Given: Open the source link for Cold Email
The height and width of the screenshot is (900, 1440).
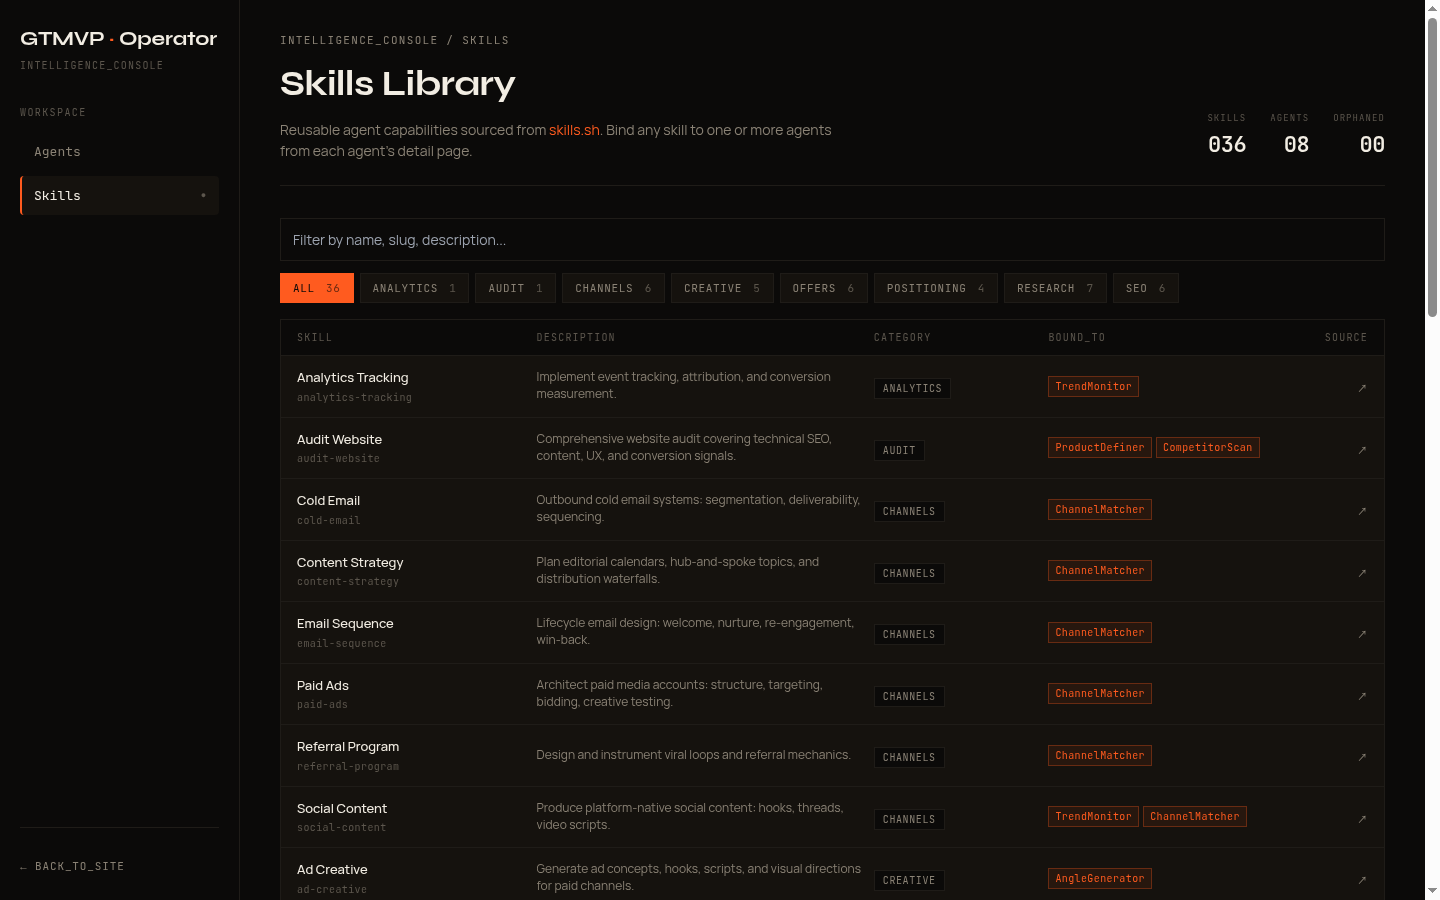Looking at the screenshot, I should point(1362,511).
